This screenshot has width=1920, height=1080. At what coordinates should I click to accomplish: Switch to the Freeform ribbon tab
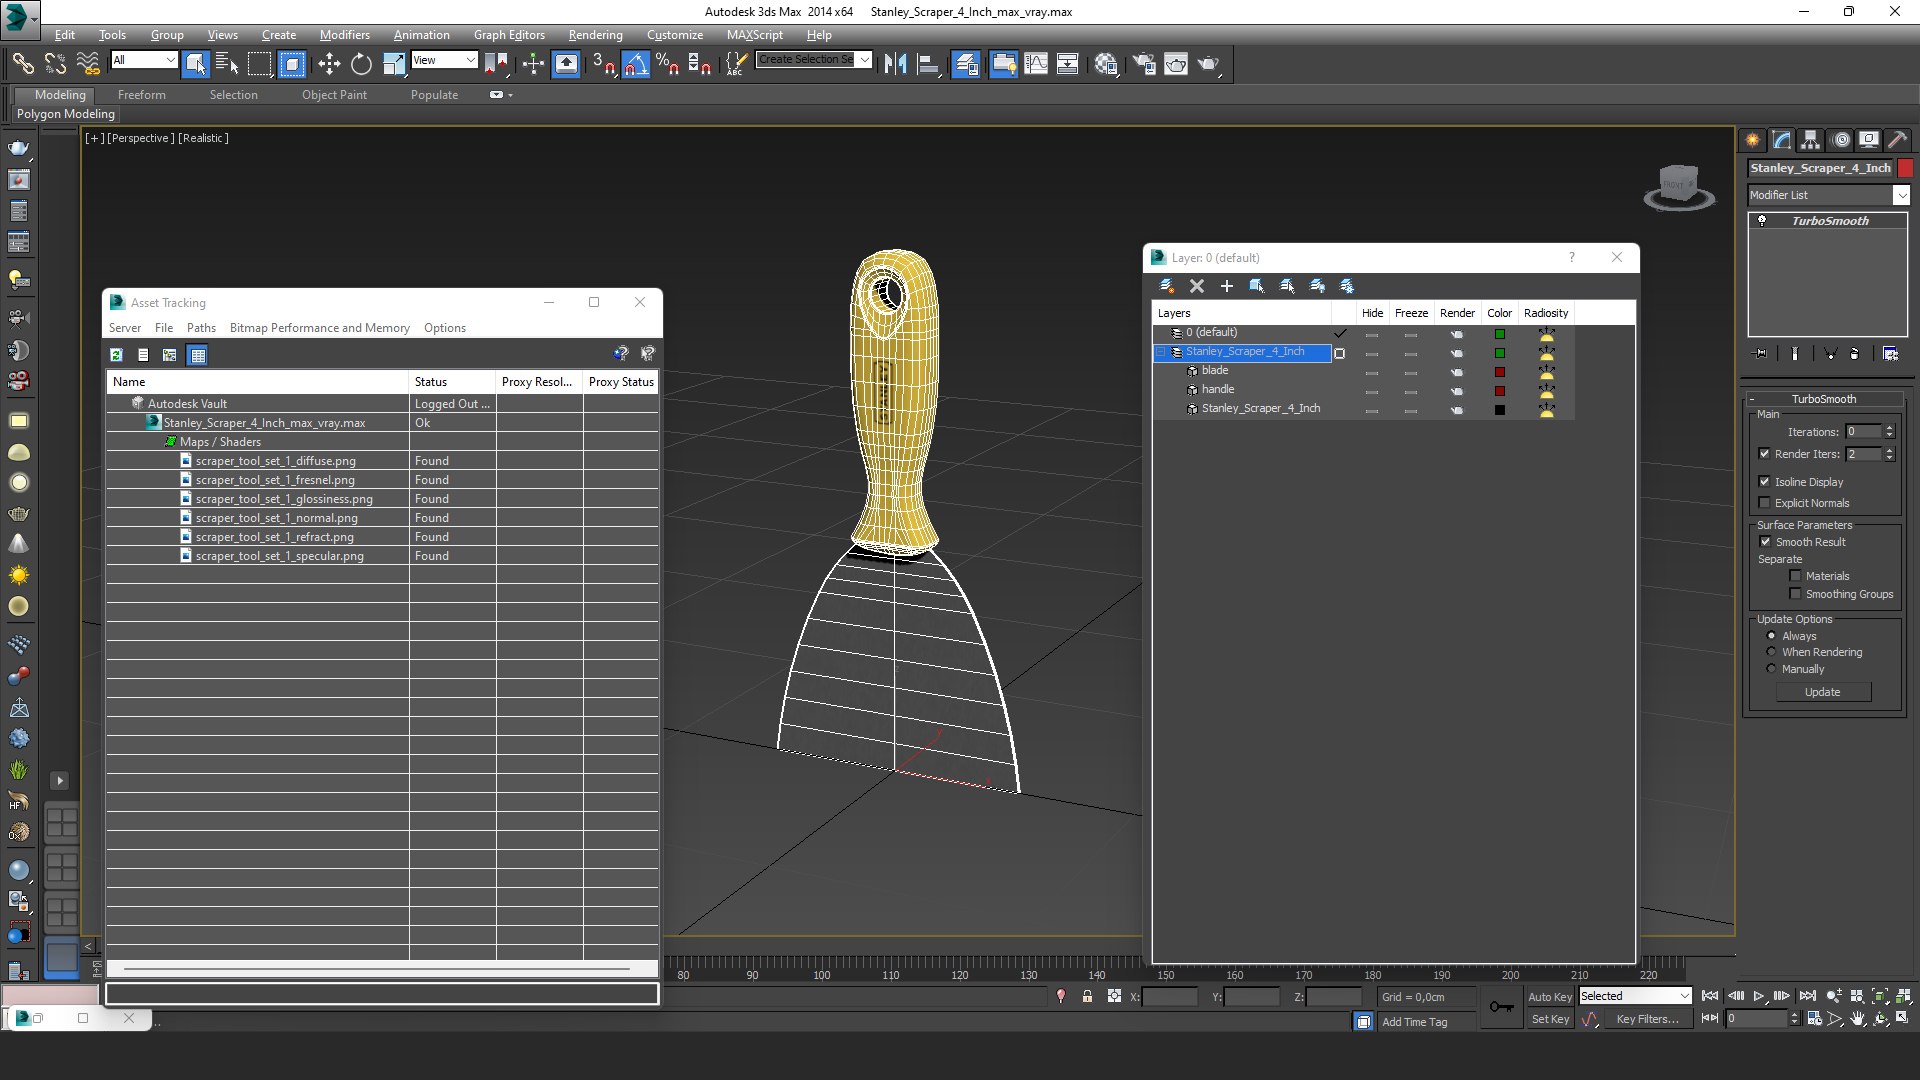click(x=141, y=95)
